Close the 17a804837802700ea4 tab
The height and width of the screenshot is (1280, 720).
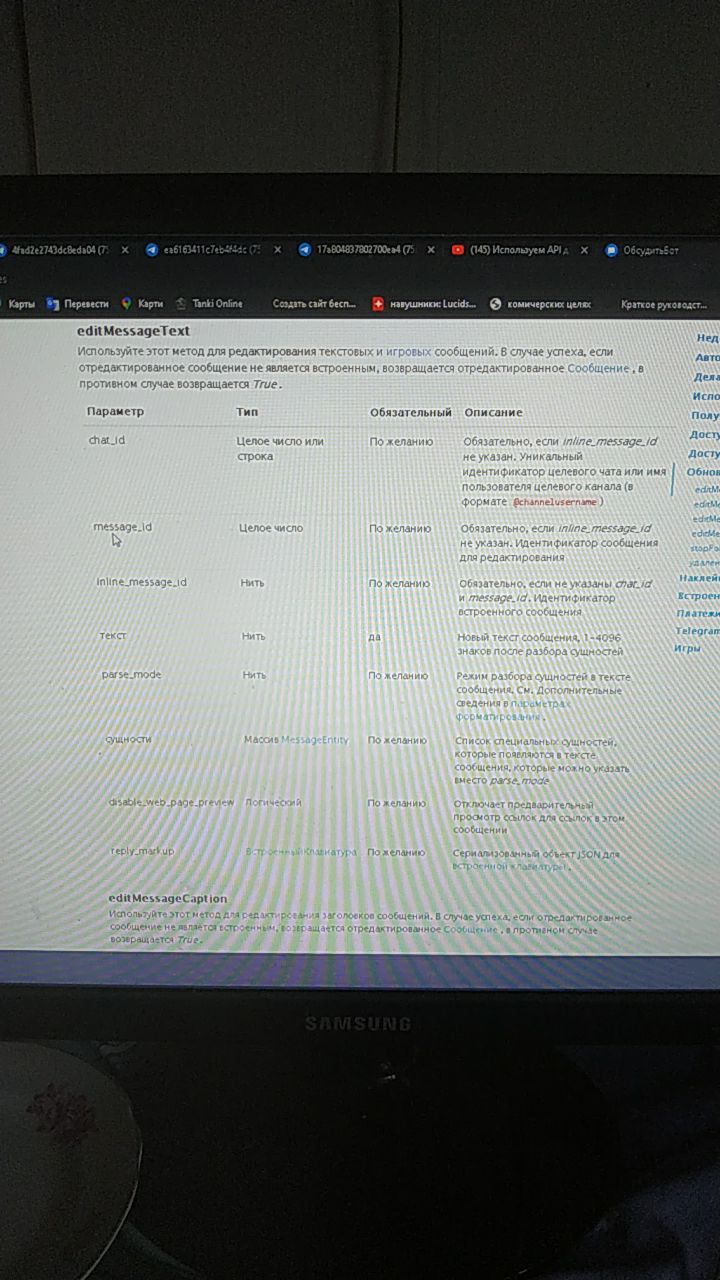[x=431, y=250]
